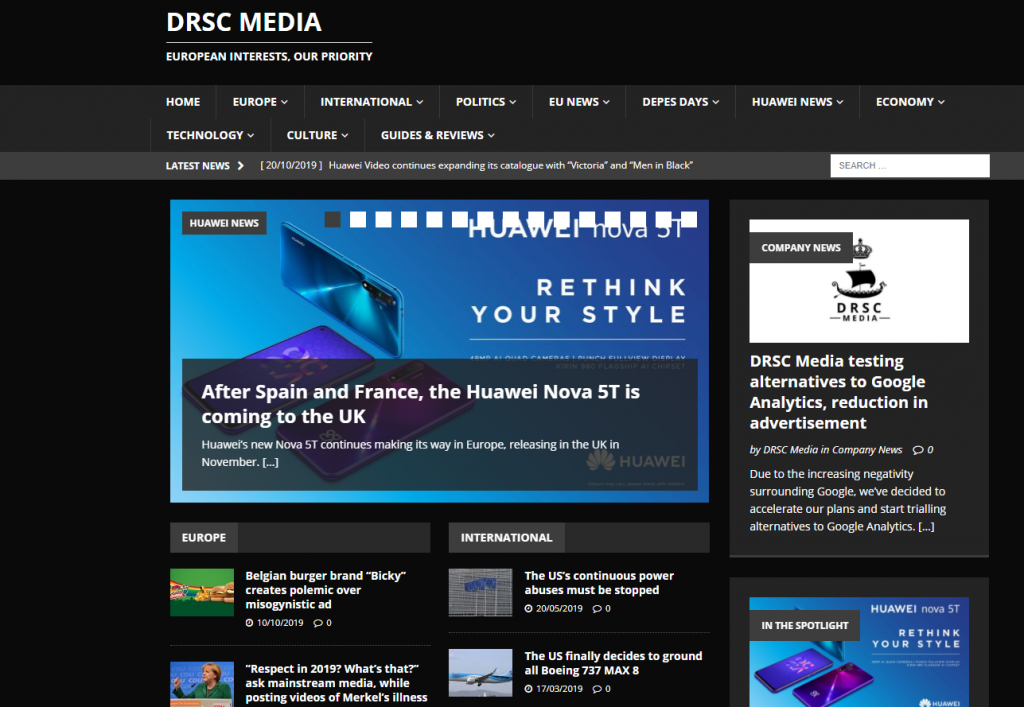Image resolution: width=1024 pixels, height=707 pixels.
Task: Click the Company News category link in byline
Action: point(867,450)
